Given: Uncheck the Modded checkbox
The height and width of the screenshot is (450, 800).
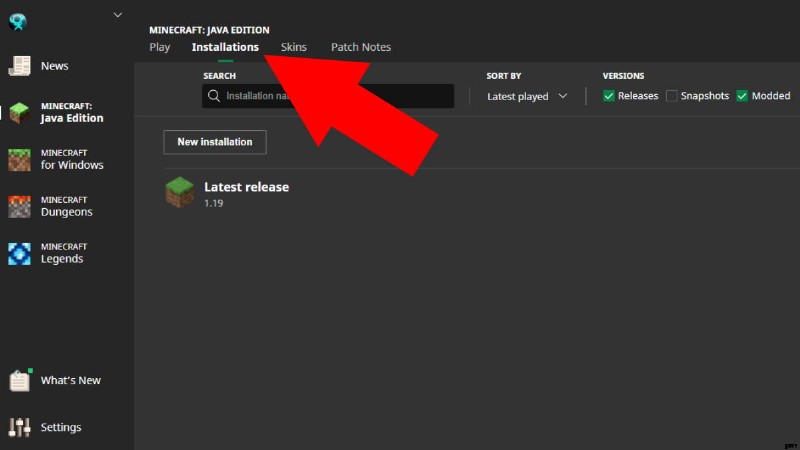Looking at the screenshot, I should tap(742, 96).
